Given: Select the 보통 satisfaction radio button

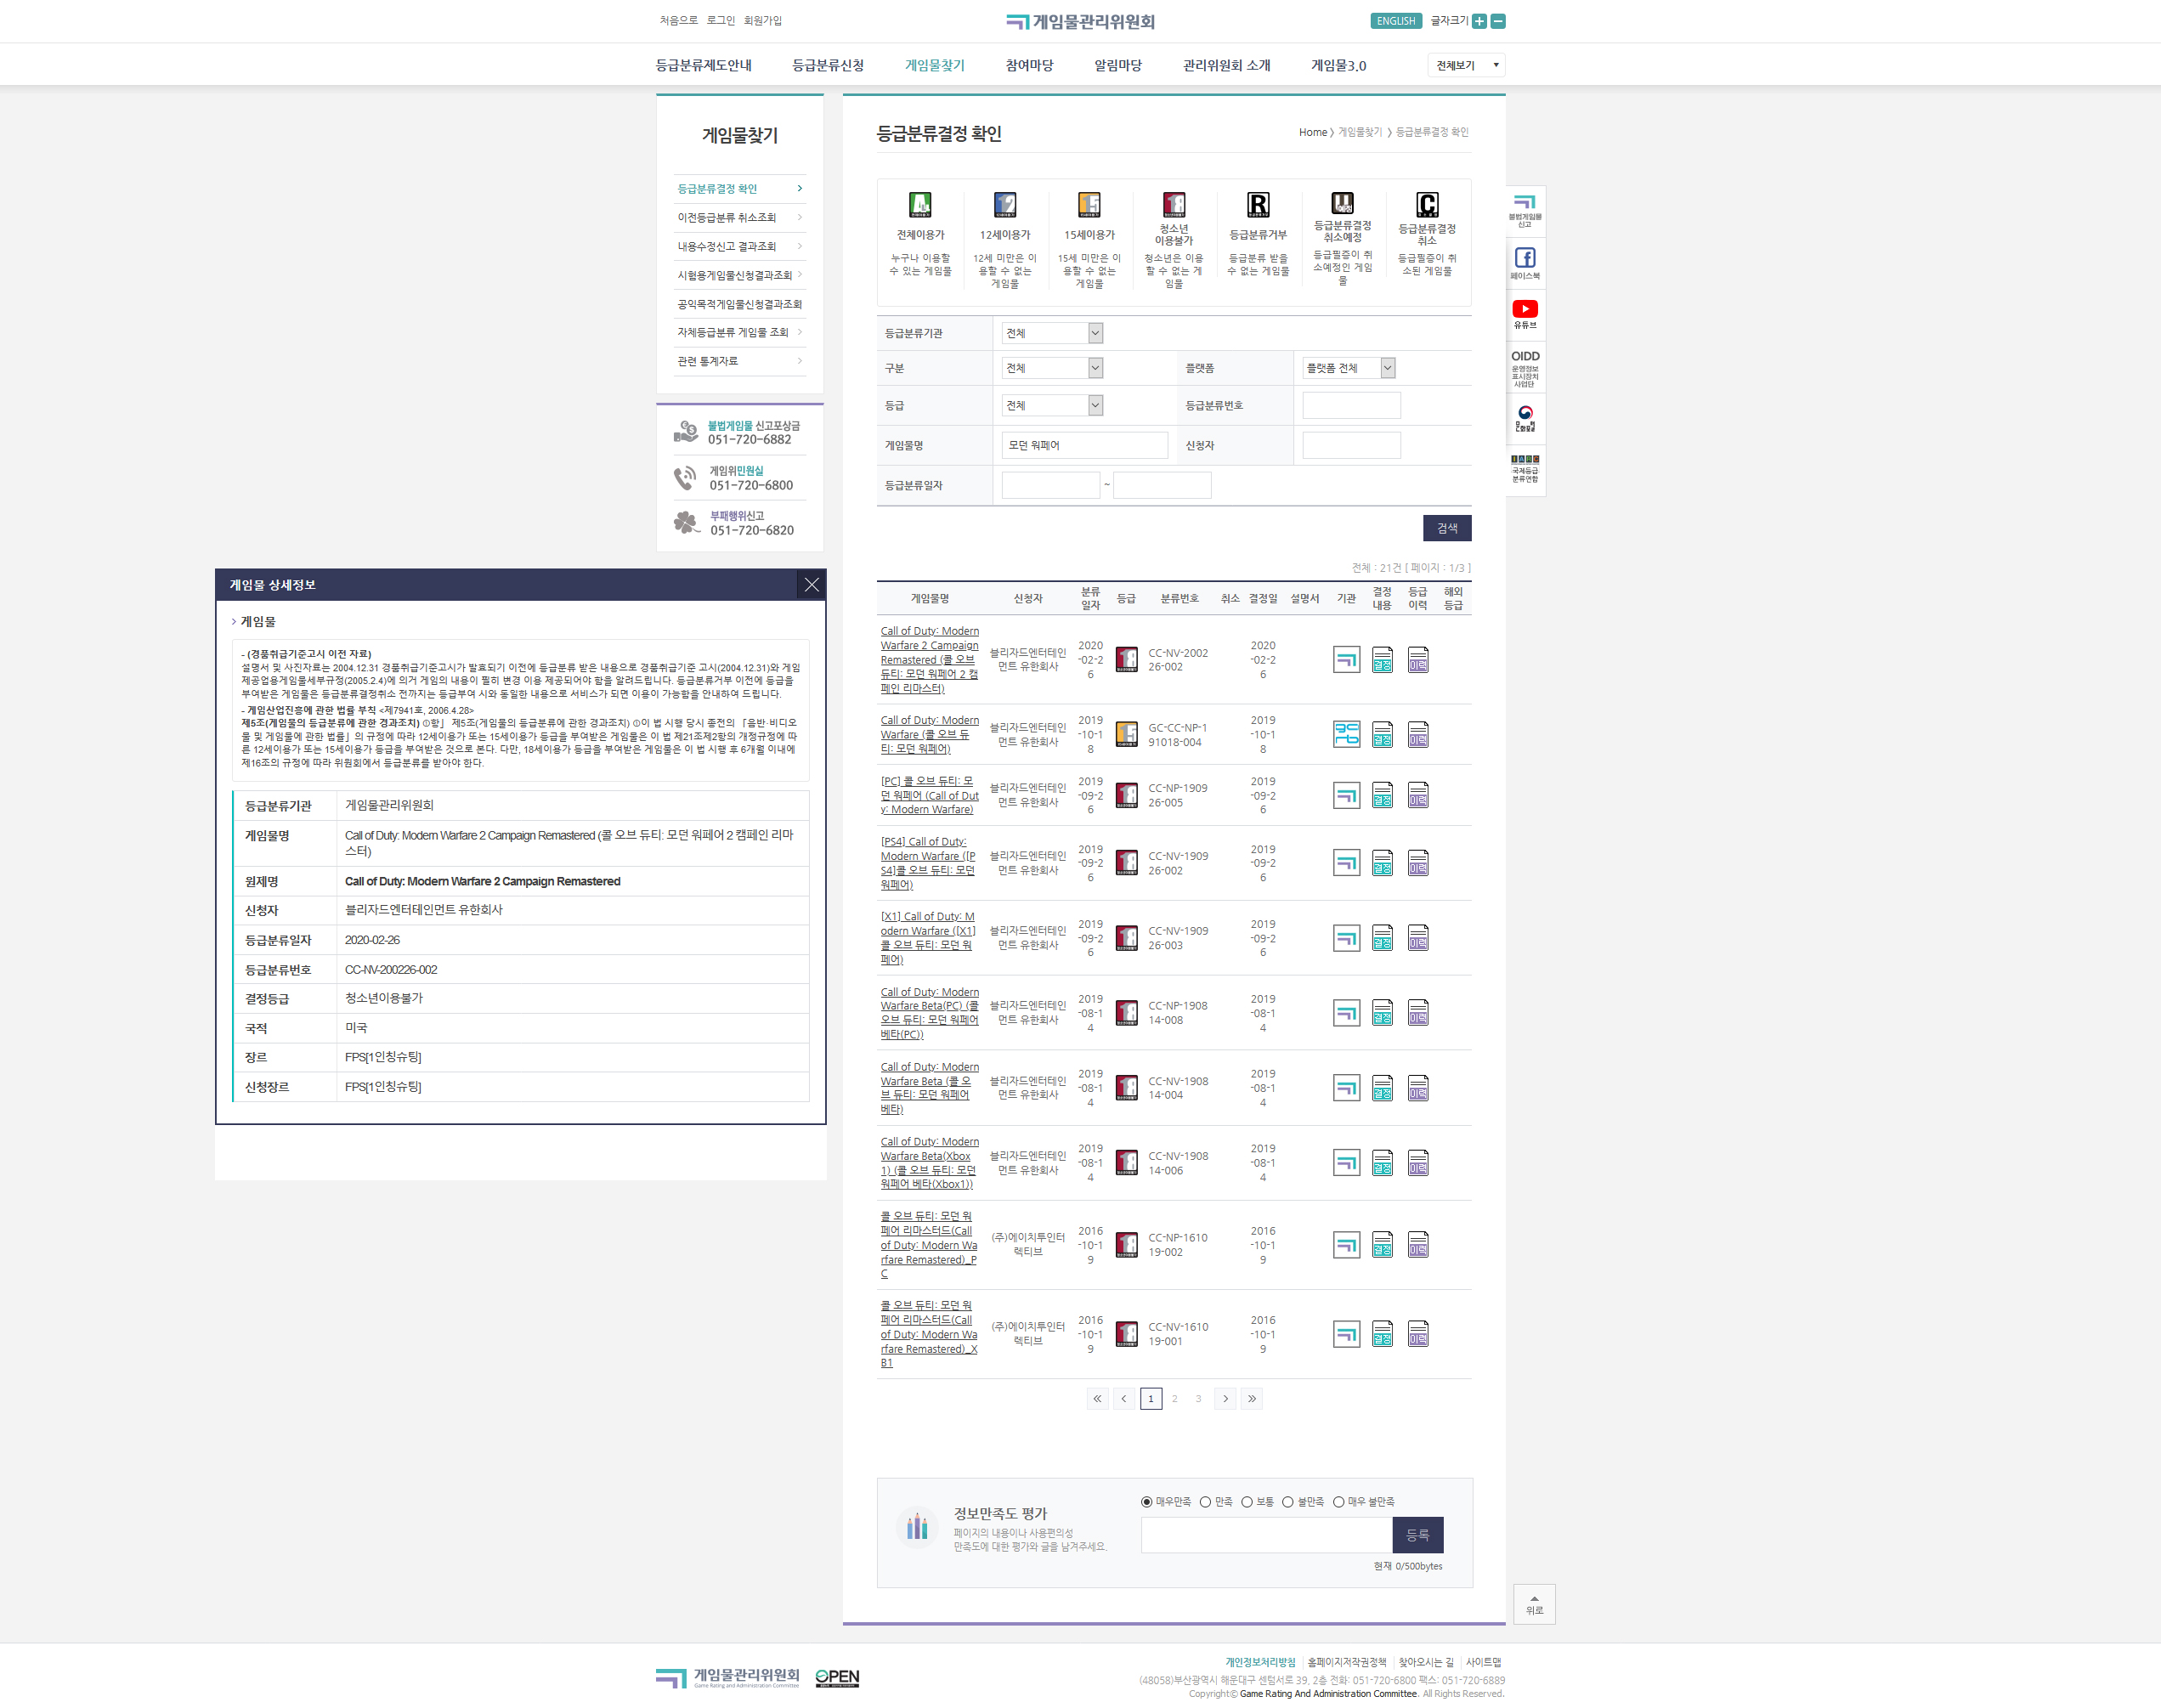Looking at the screenshot, I should tap(1247, 1502).
